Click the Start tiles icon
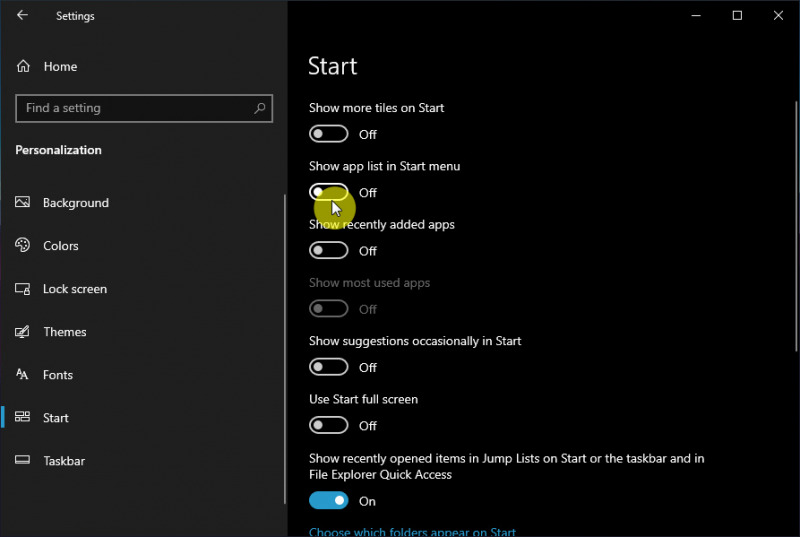800x537 pixels. 22,417
